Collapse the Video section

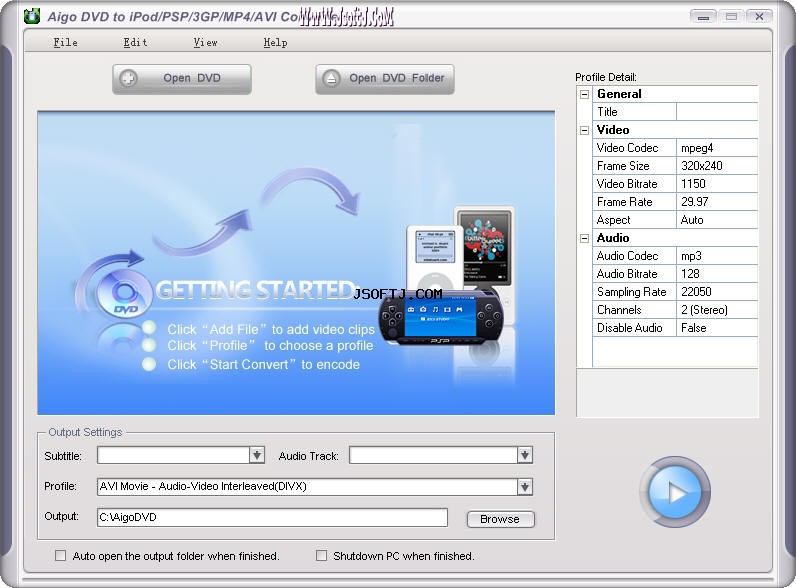(584, 130)
